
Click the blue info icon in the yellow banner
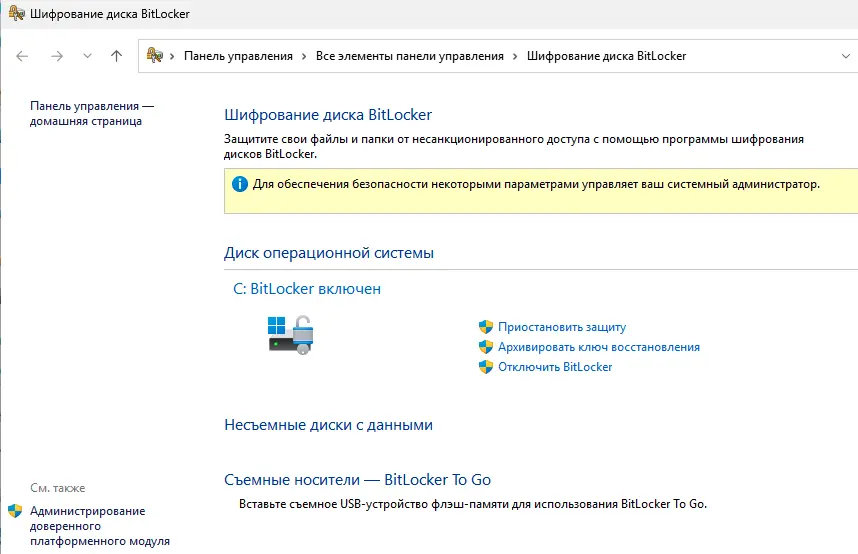[x=239, y=184]
